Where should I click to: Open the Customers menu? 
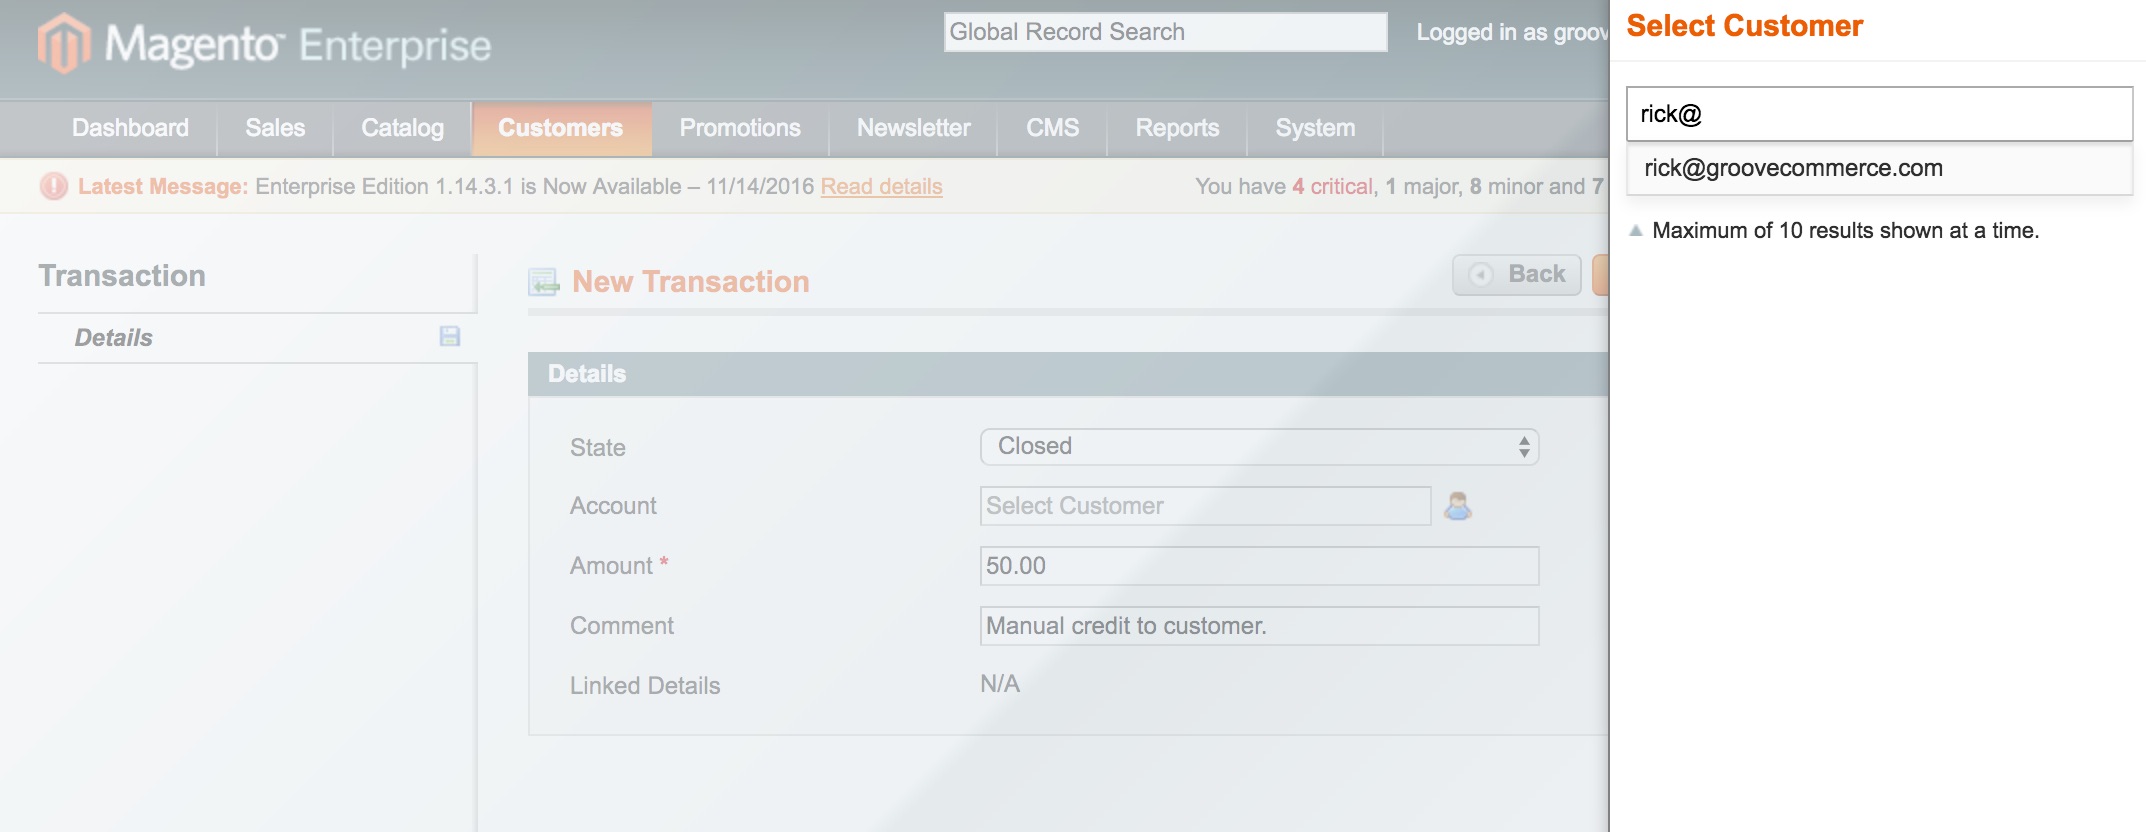pos(561,128)
